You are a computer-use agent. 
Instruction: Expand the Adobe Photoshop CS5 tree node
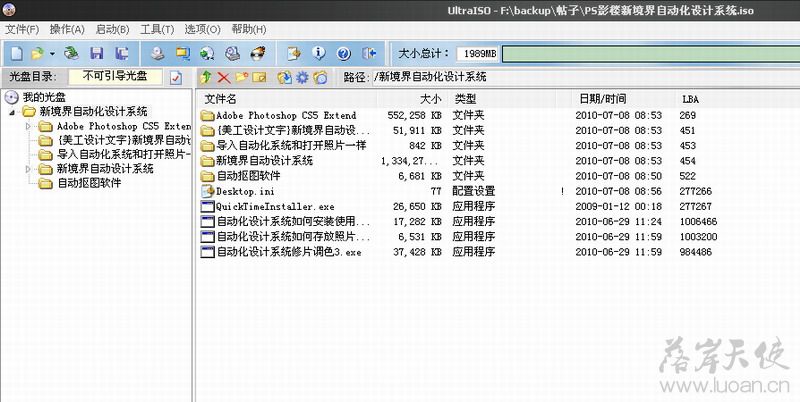pyautogui.click(x=28, y=126)
